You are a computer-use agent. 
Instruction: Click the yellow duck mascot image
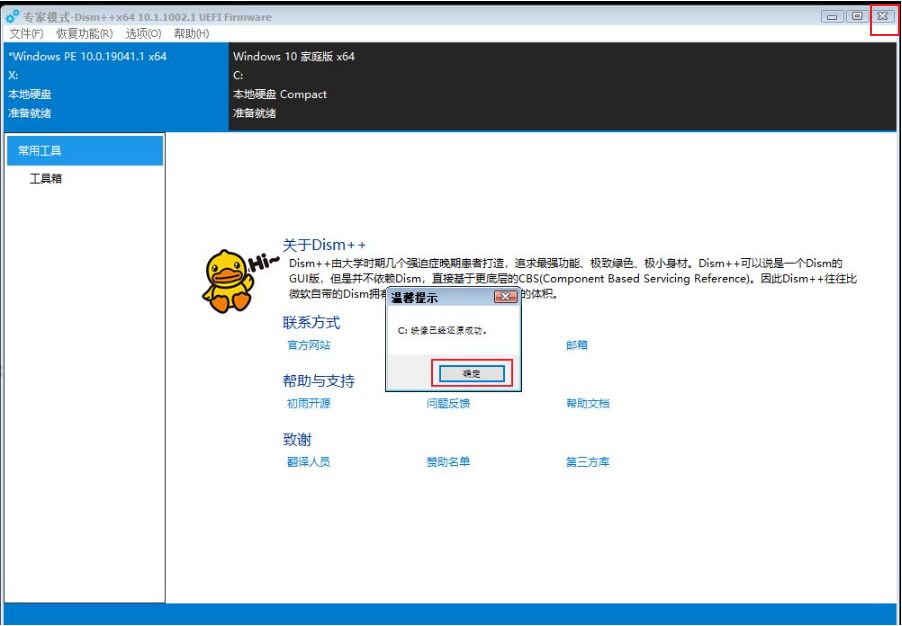[x=228, y=280]
